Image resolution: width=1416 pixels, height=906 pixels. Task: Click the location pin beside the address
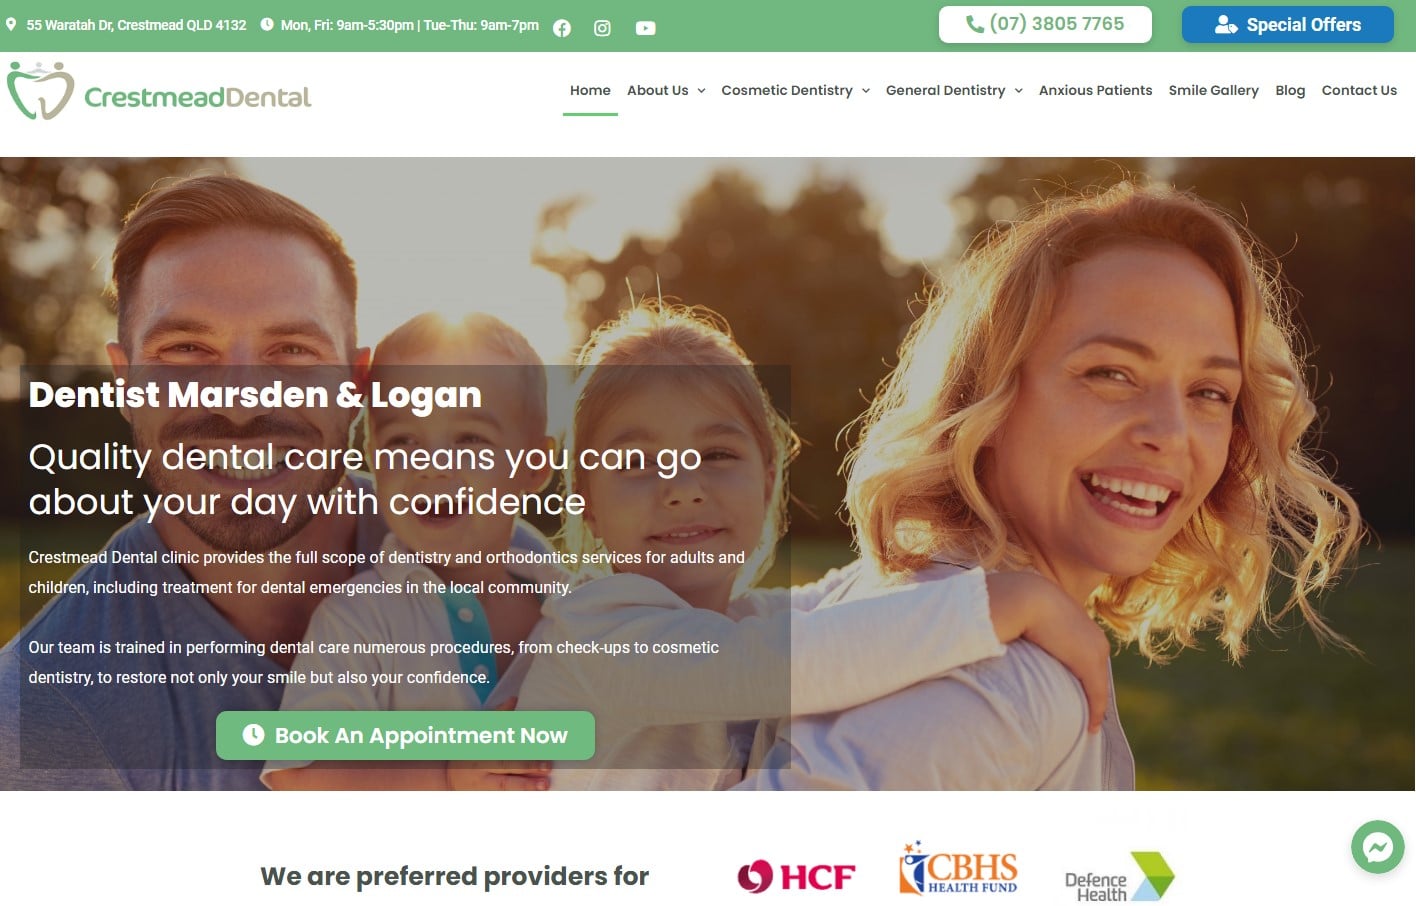(x=11, y=24)
